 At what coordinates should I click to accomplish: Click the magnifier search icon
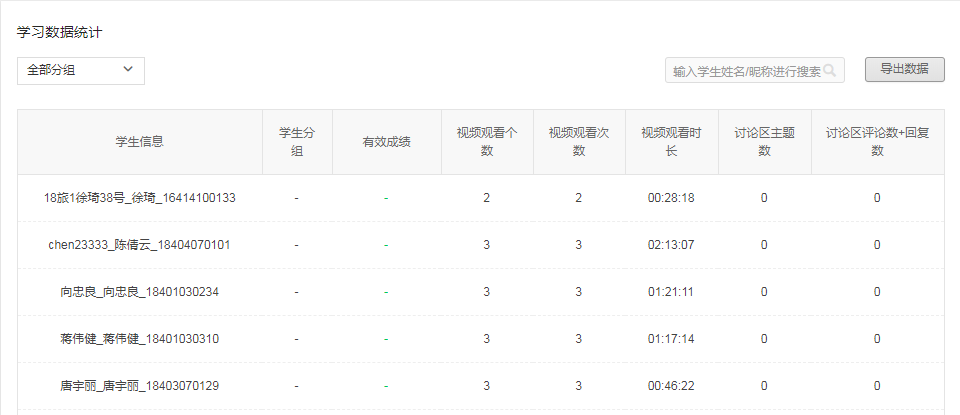click(831, 71)
